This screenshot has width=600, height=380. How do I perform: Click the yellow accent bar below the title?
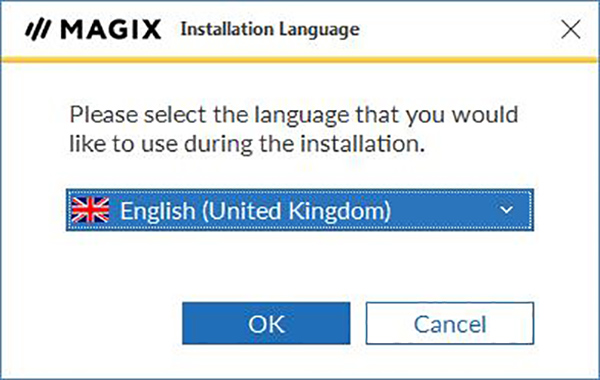coord(300,60)
